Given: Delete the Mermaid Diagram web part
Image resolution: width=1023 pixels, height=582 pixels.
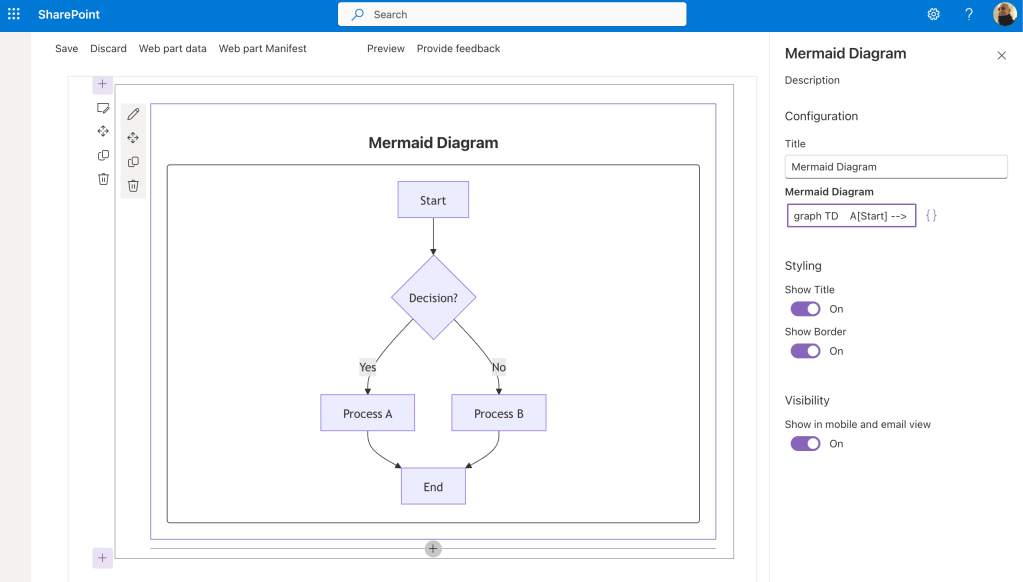Looking at the screenshot, I should [x=133, y=185].
